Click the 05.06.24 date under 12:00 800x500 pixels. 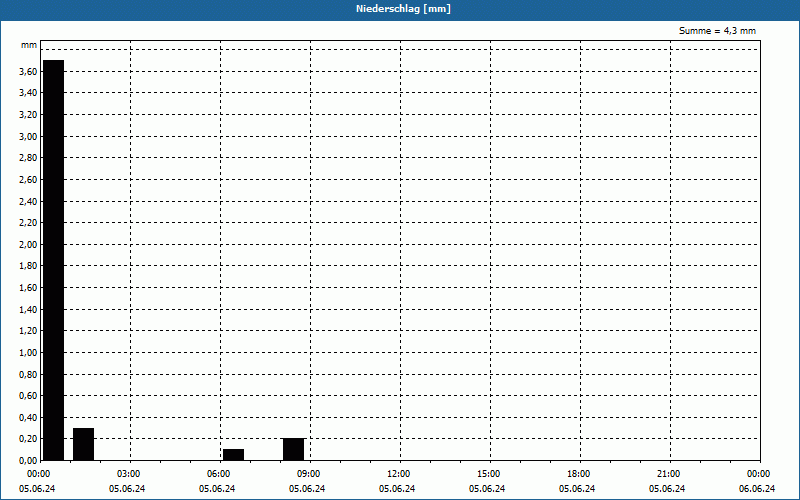pyautogui.click(x=397, y=489)
